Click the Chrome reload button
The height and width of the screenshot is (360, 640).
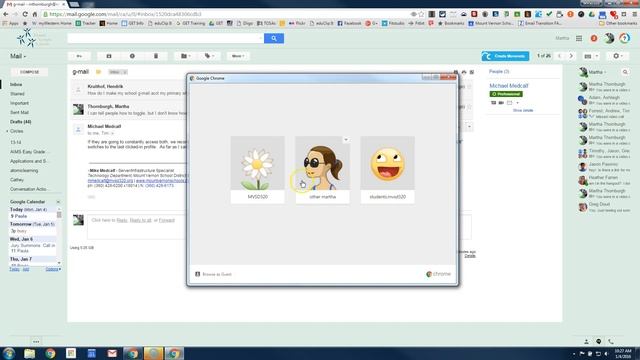click(25, 14)
